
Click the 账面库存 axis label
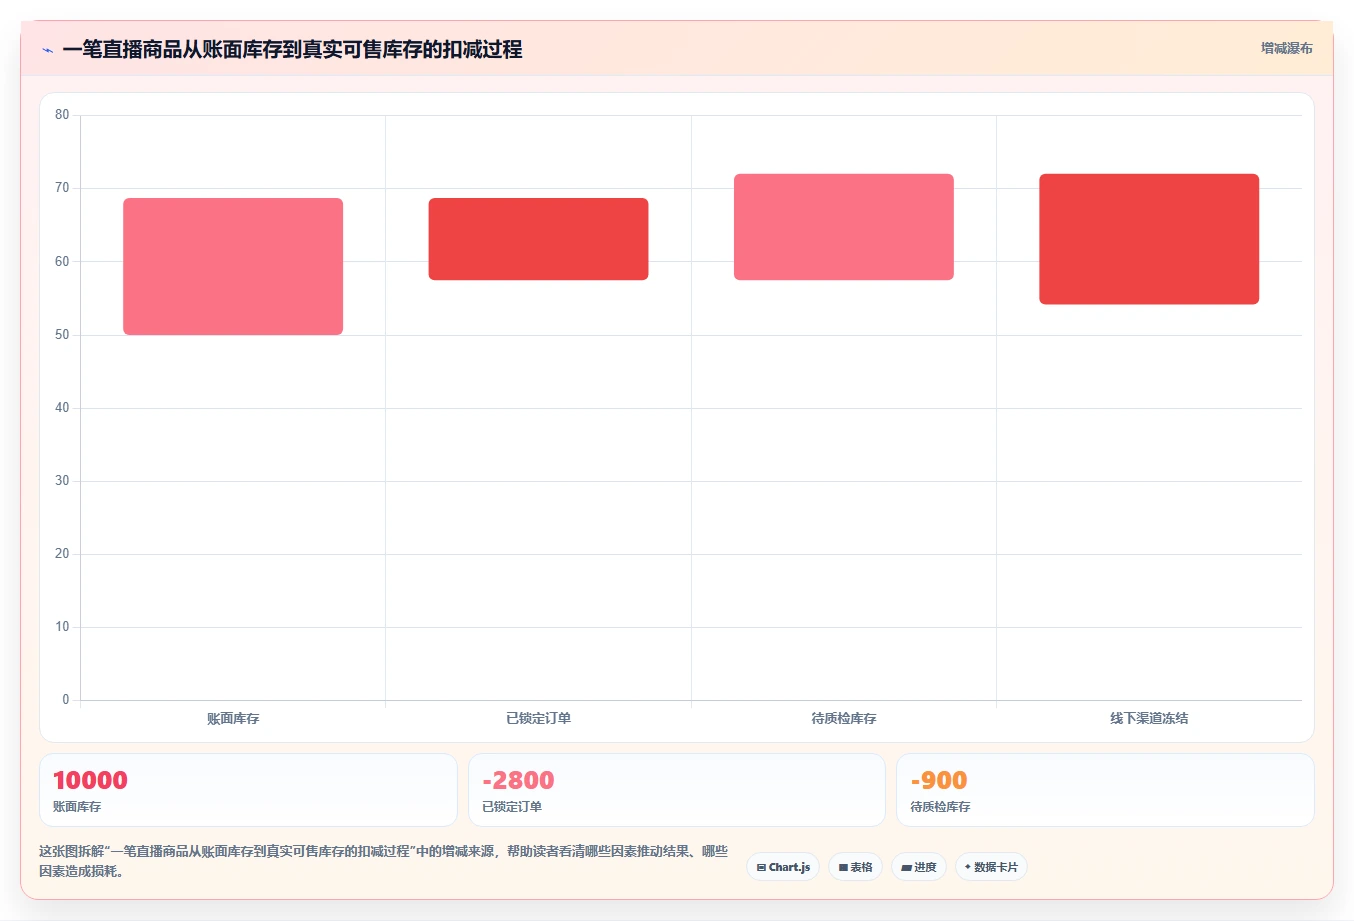point(233,718)
